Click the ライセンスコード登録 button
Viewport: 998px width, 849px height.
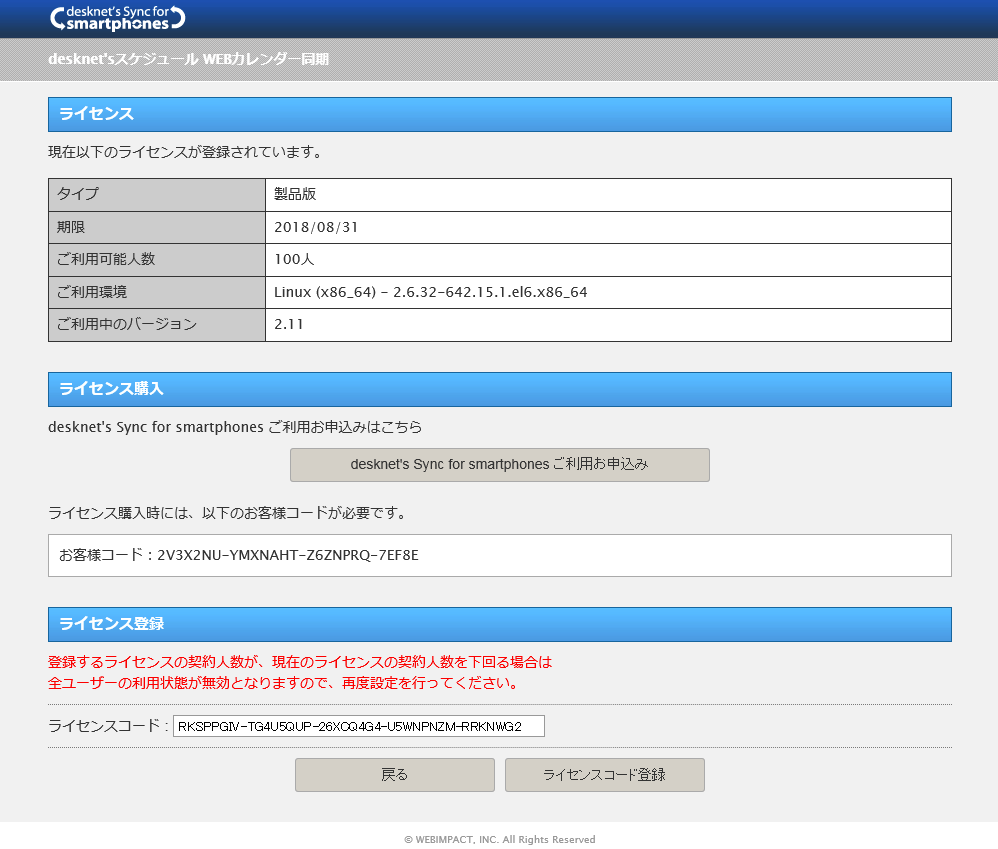pos(605,775)
